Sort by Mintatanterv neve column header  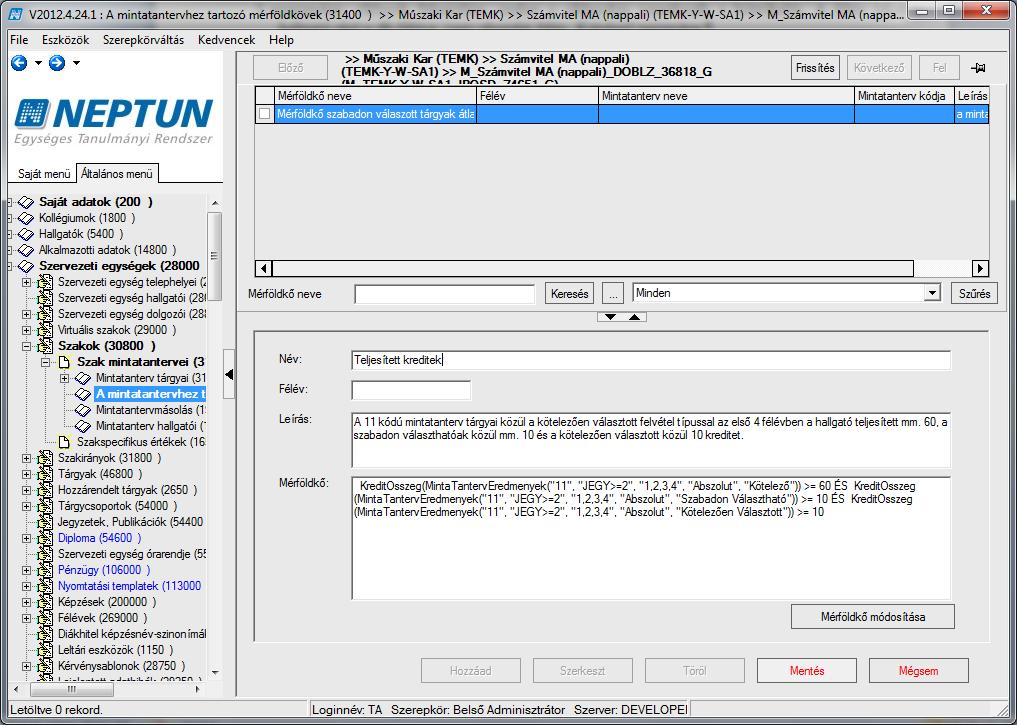click(726, 96)
